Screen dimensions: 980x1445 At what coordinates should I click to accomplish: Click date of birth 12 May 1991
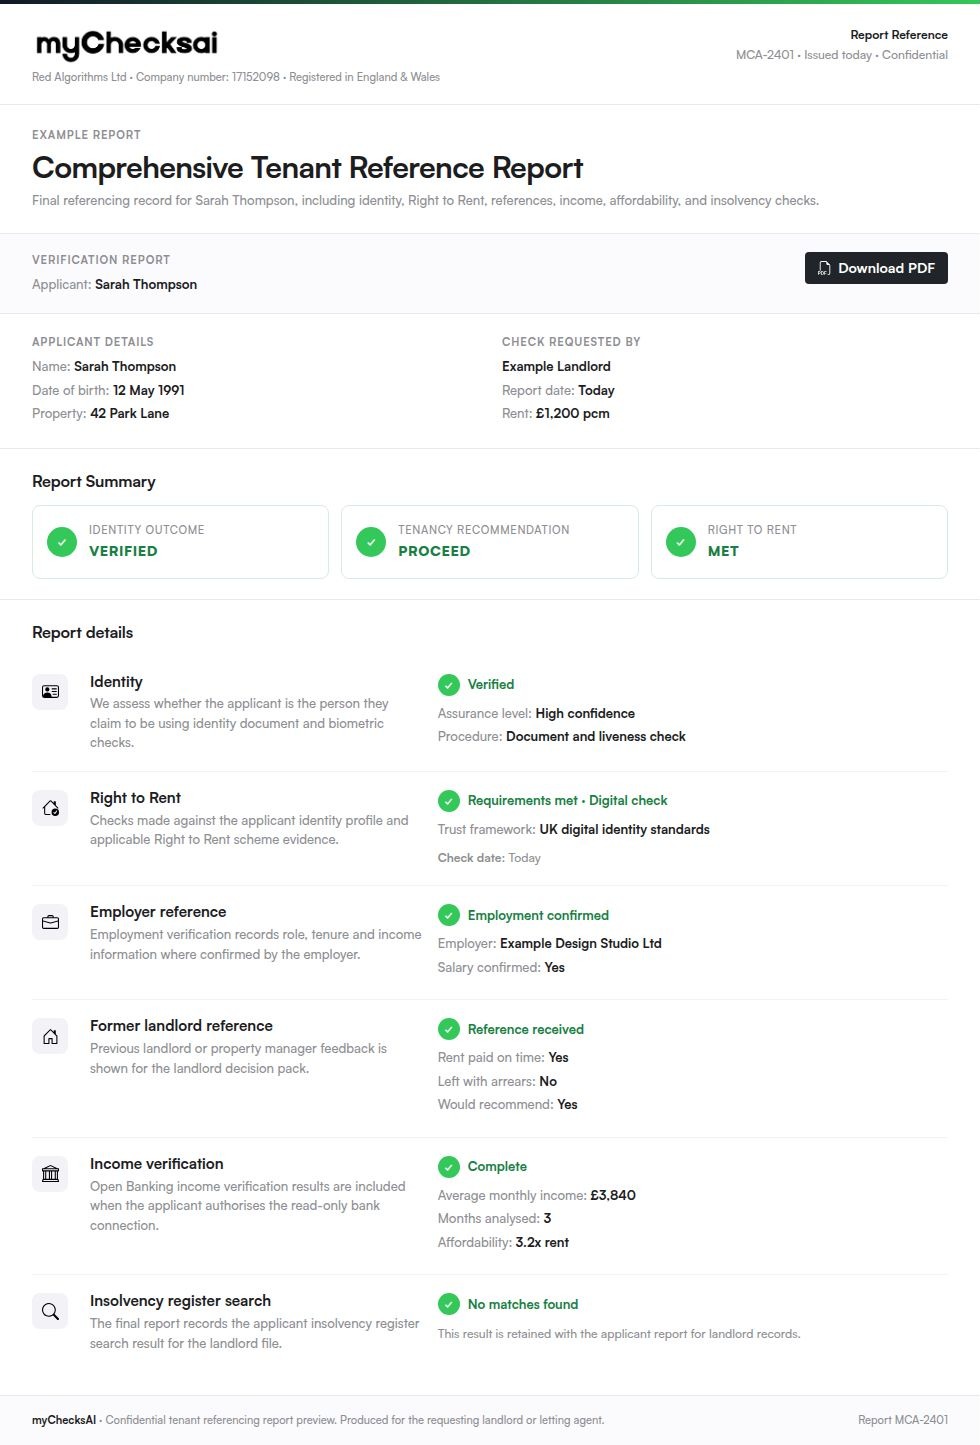149,390
